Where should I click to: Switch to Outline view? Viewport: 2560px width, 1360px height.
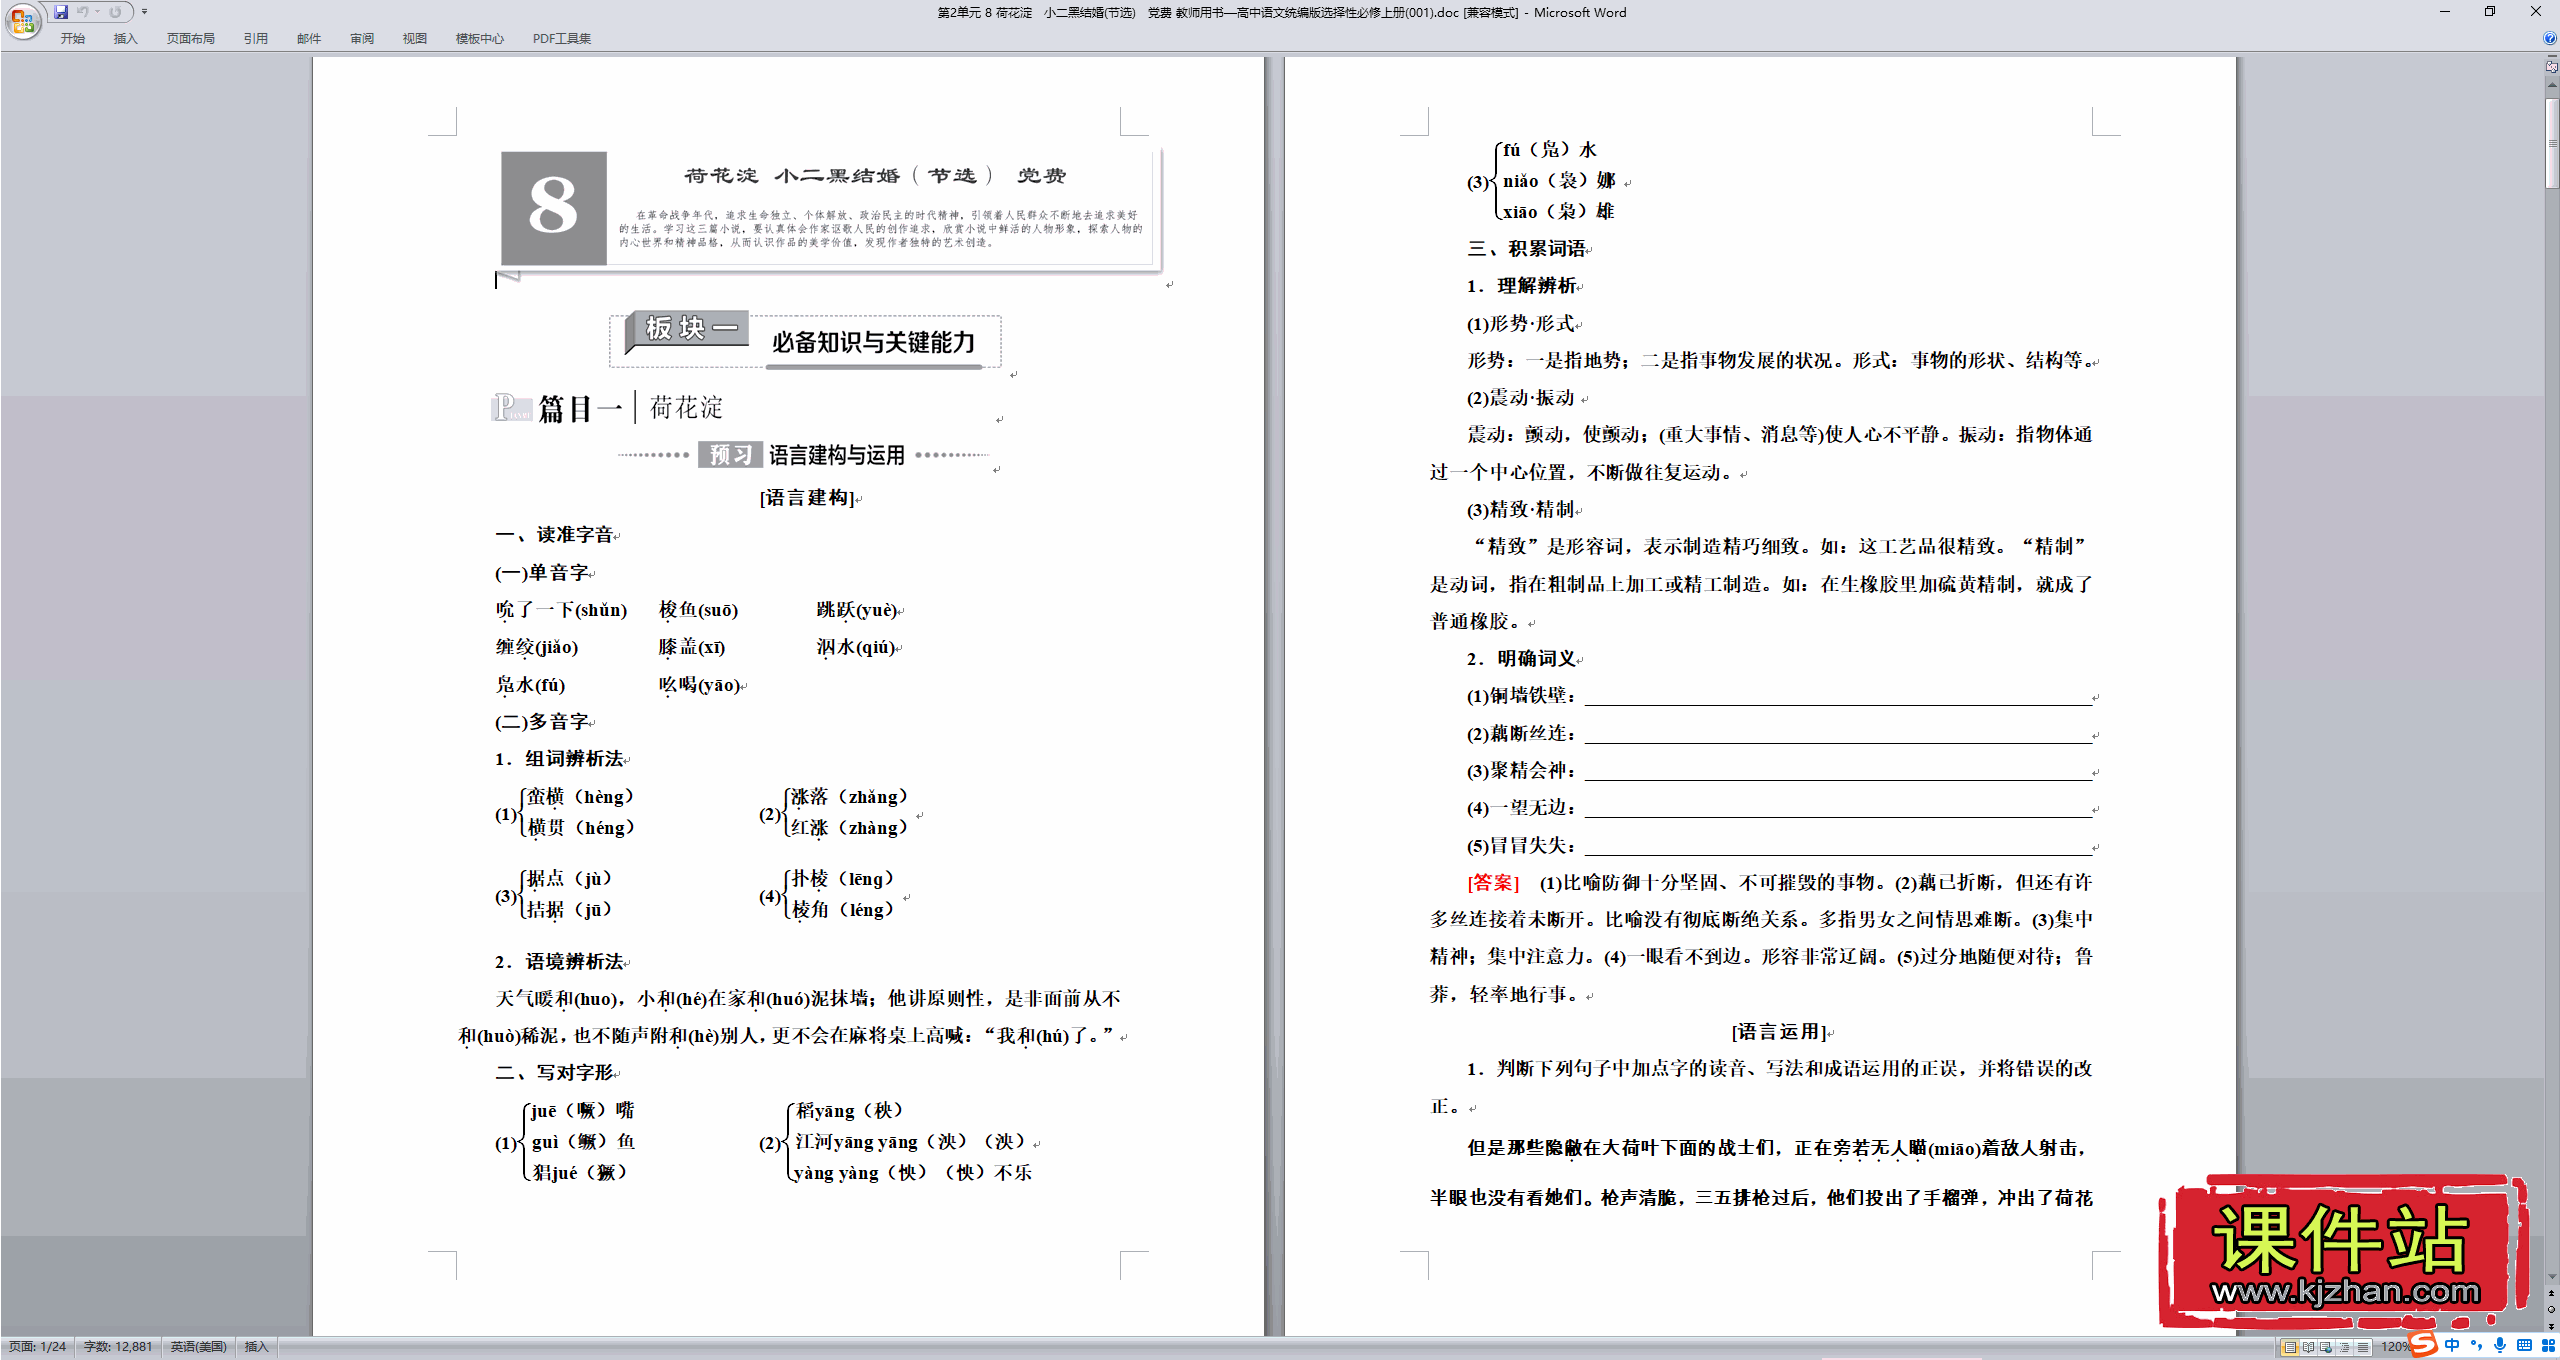(x=2344, y=1348)
